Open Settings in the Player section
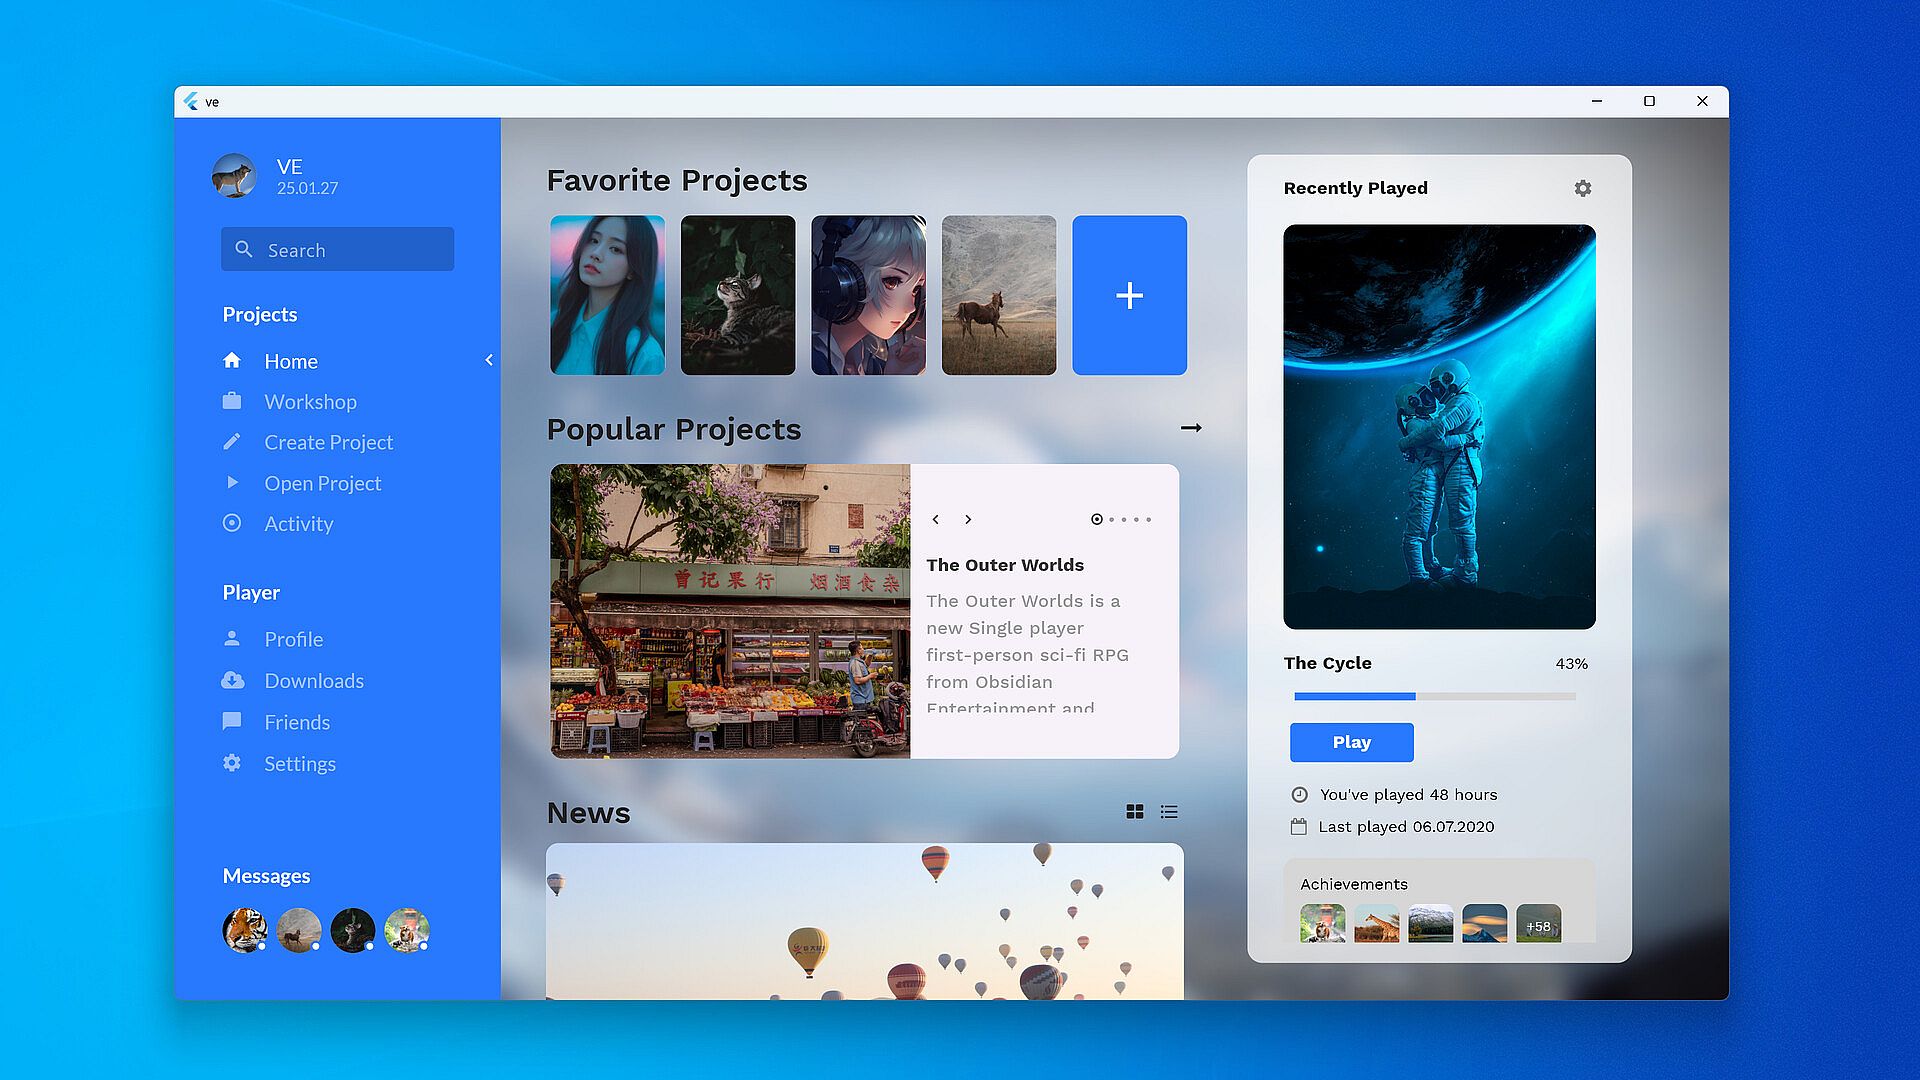This screenshot has width=1920, height=1080. tap(299, 764)
